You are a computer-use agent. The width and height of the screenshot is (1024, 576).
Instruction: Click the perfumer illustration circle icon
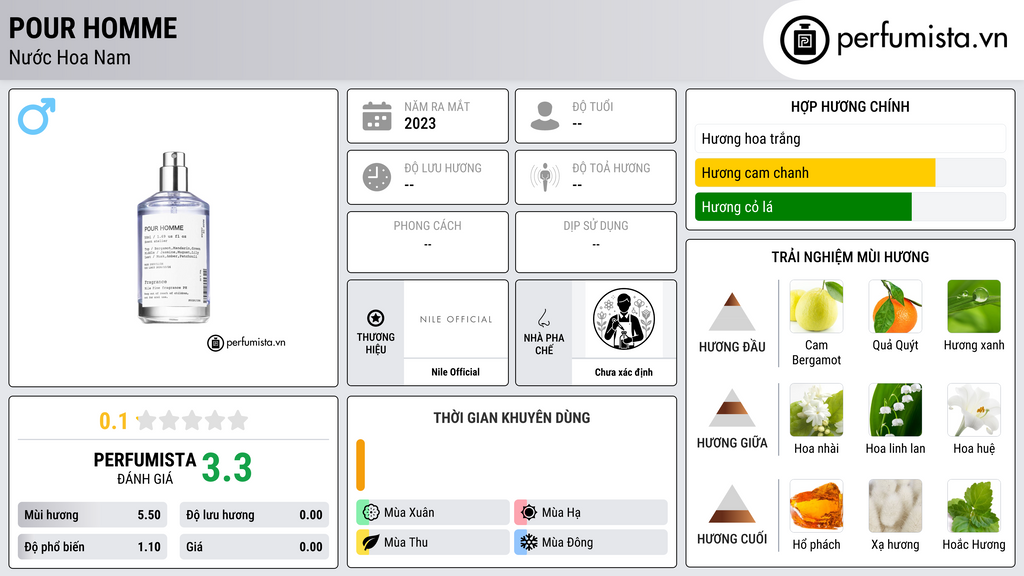pos(624,319)
